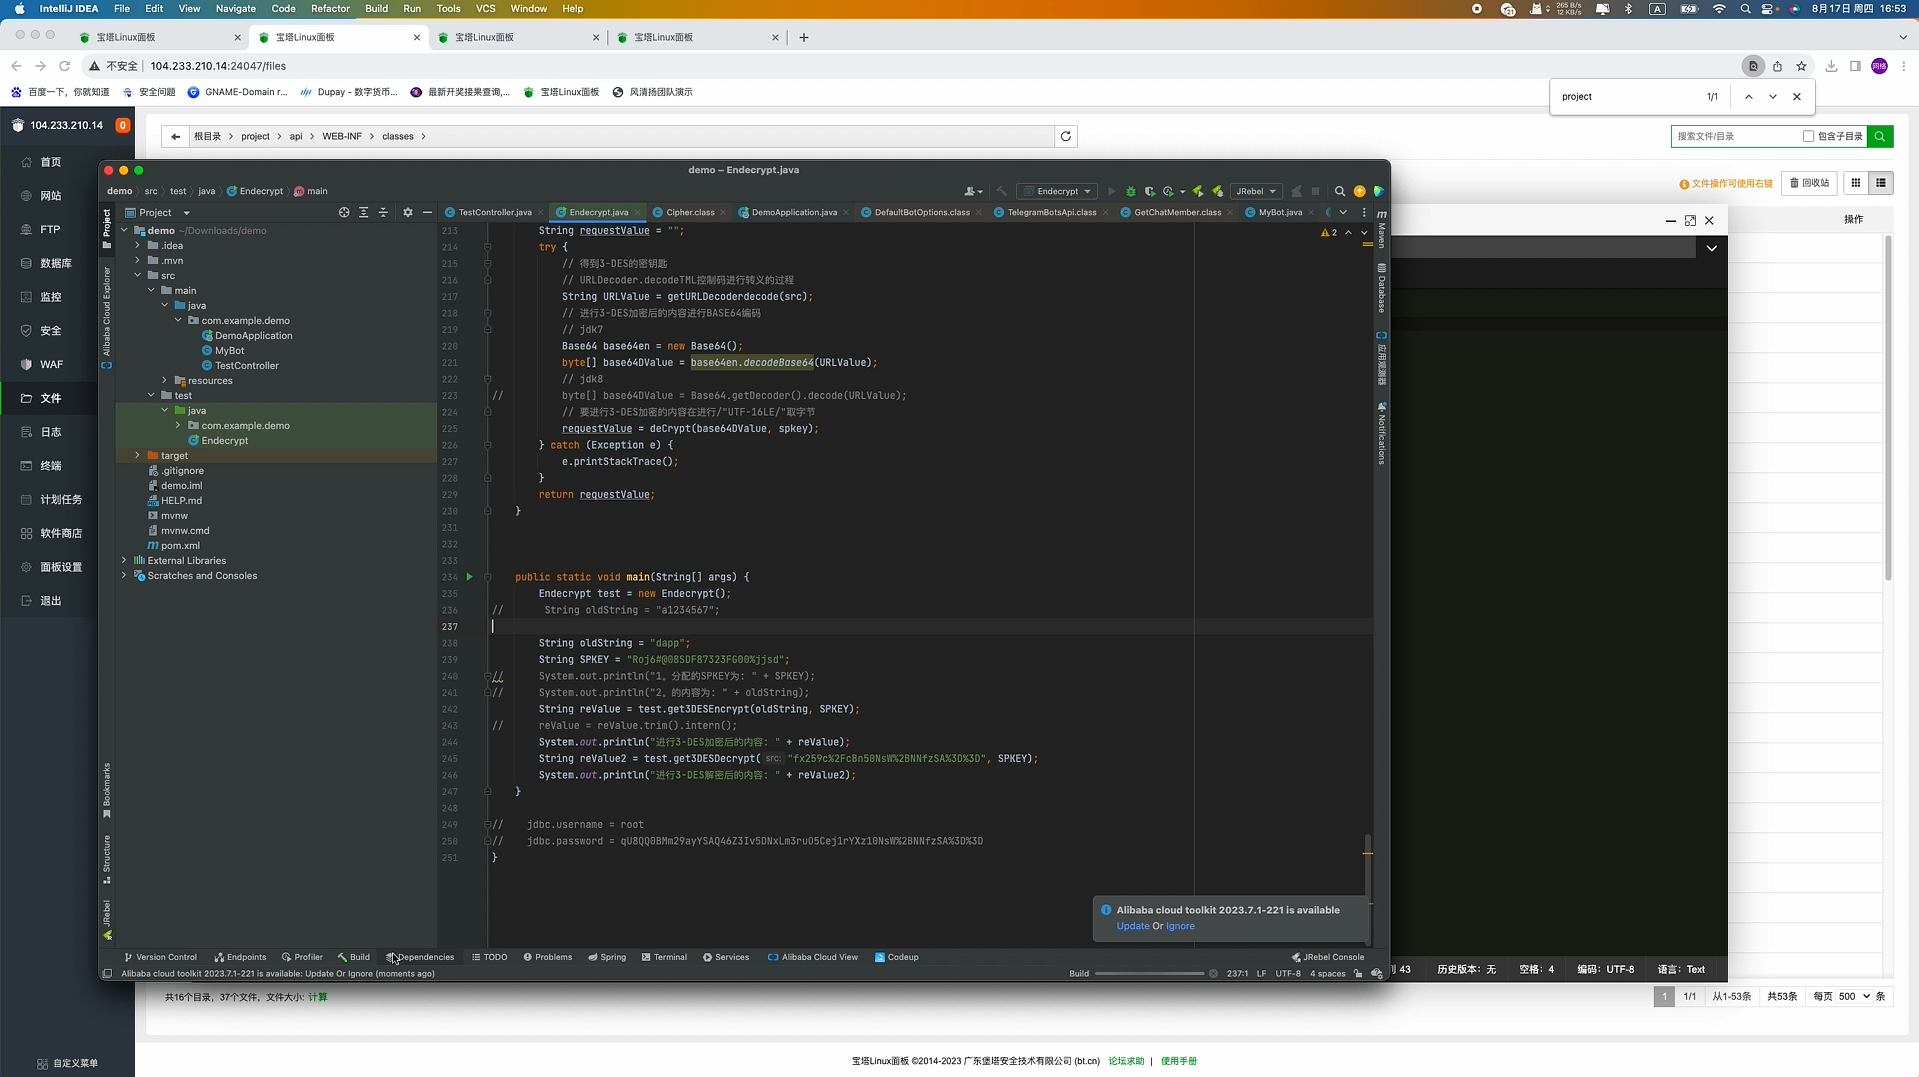The image size is (1919, 1077).
Task: Open Project panel gear options
Action: pyautogui.click(x=407, y=213)
